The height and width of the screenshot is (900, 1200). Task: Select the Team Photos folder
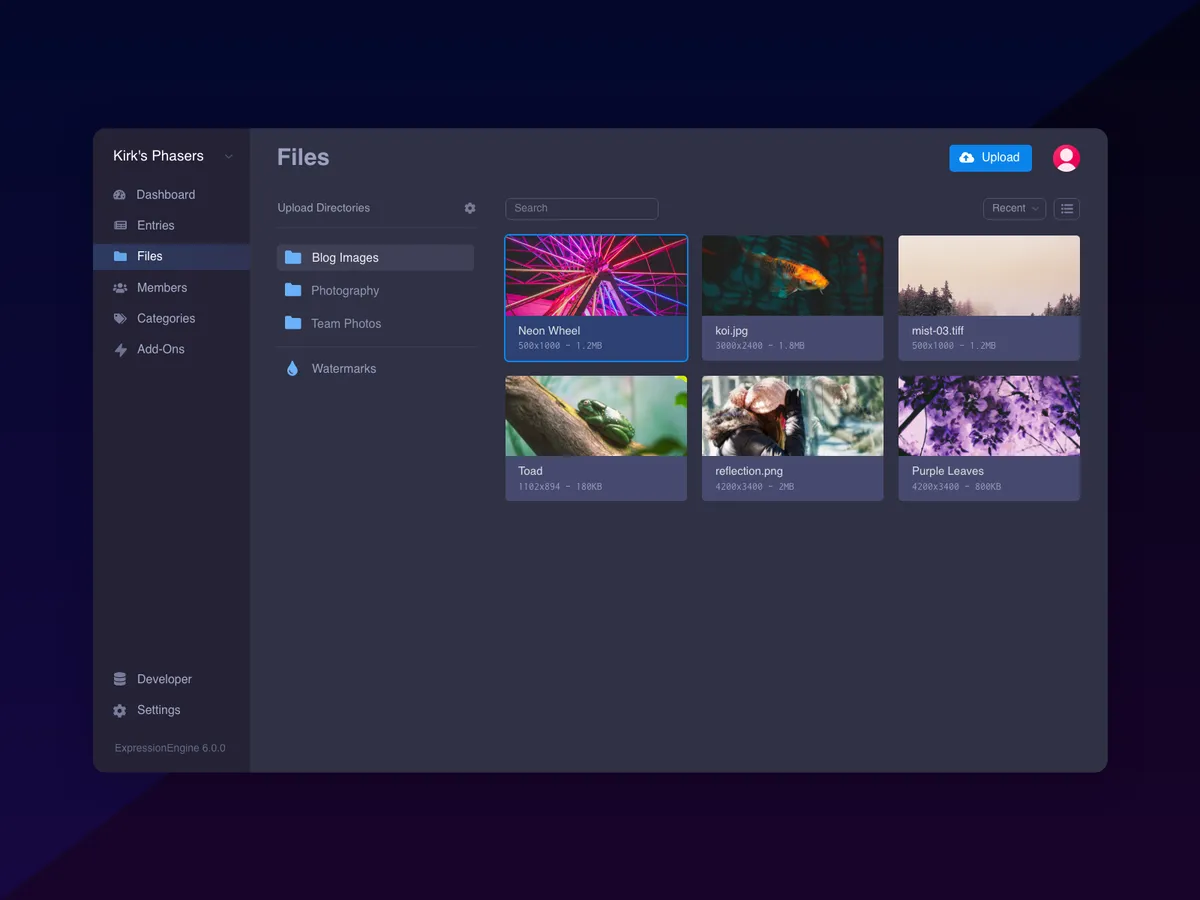point(346,323)
